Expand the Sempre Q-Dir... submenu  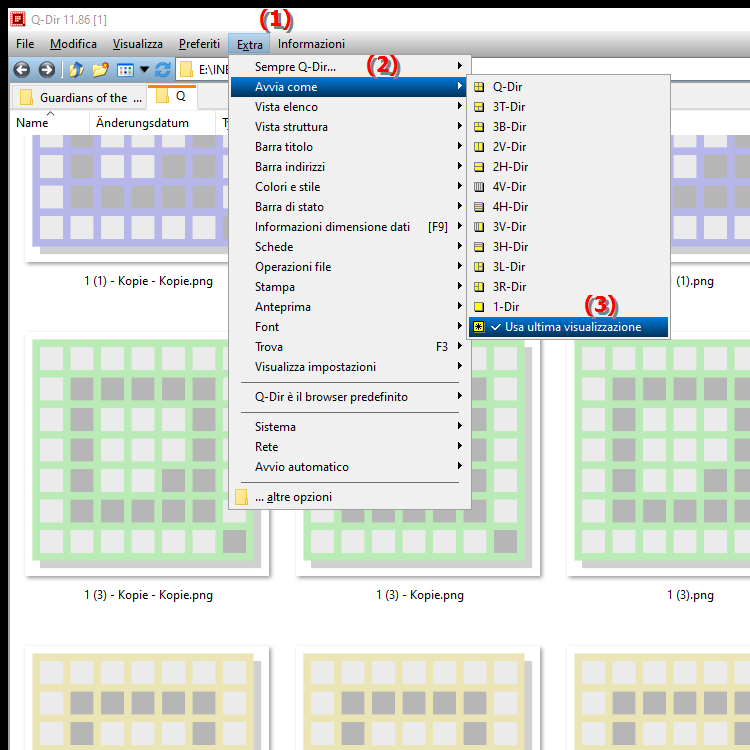pyautogui.click(x=351, y=67)
